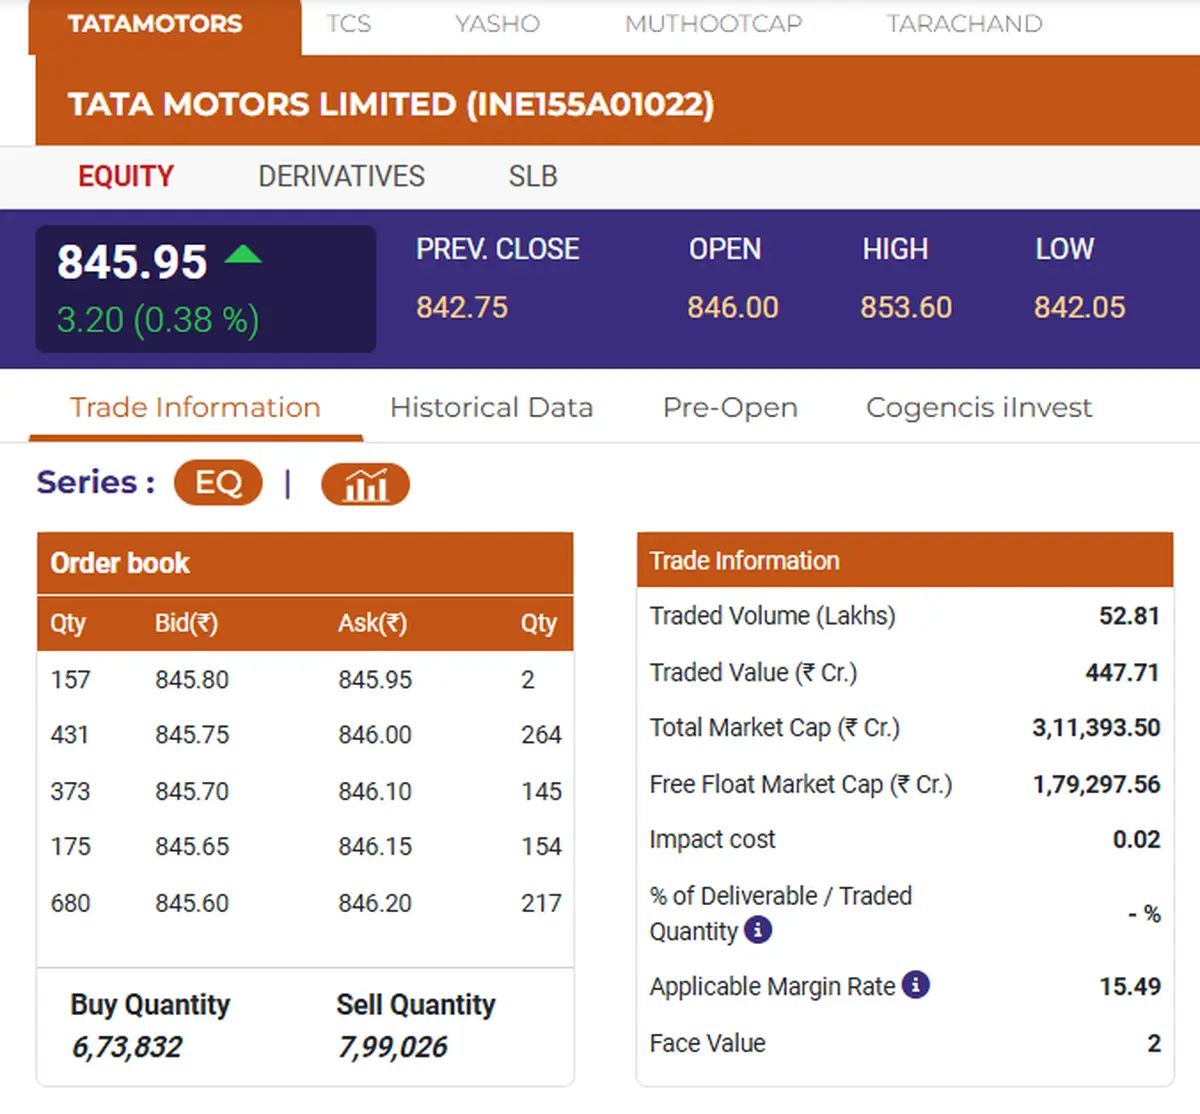Viewport: 1200px width, 1114px height.
Task: Open the YASHO stock tab
Action: (497, 24)
